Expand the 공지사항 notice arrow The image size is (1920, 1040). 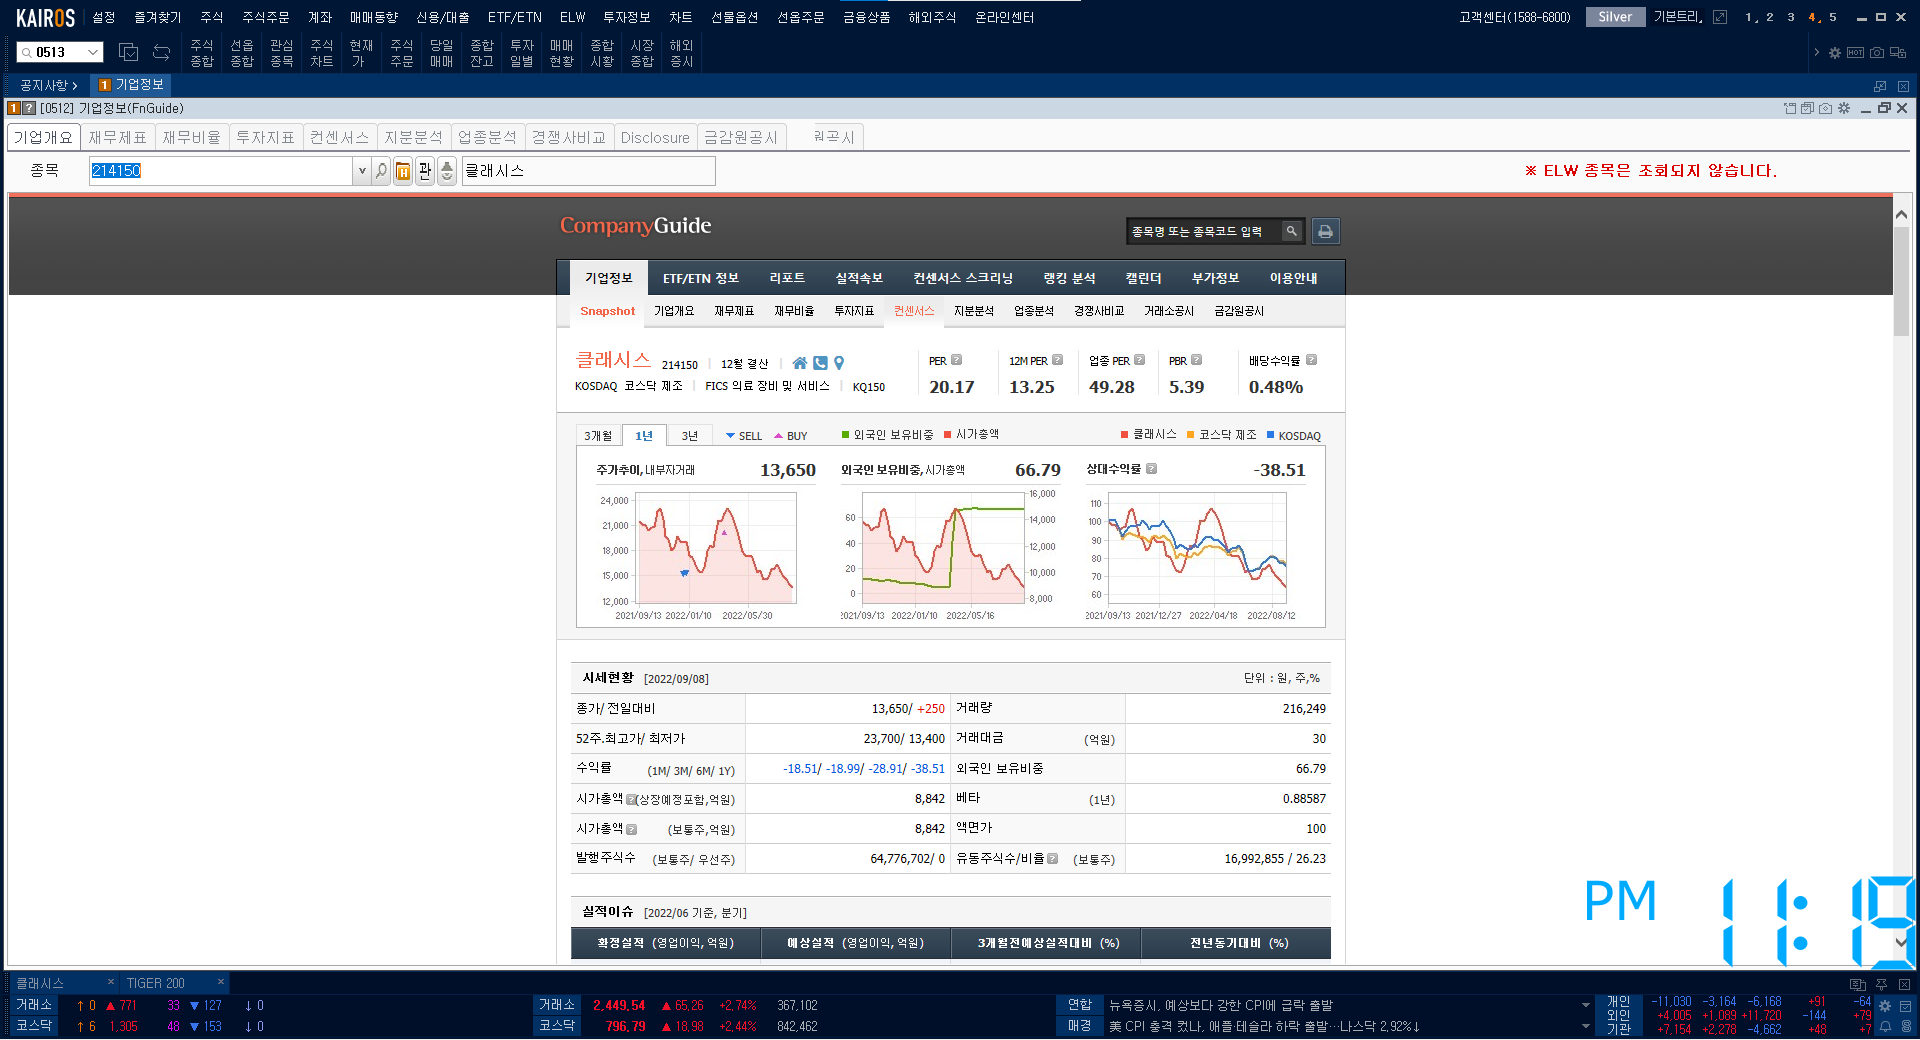(x=75, y=86)
